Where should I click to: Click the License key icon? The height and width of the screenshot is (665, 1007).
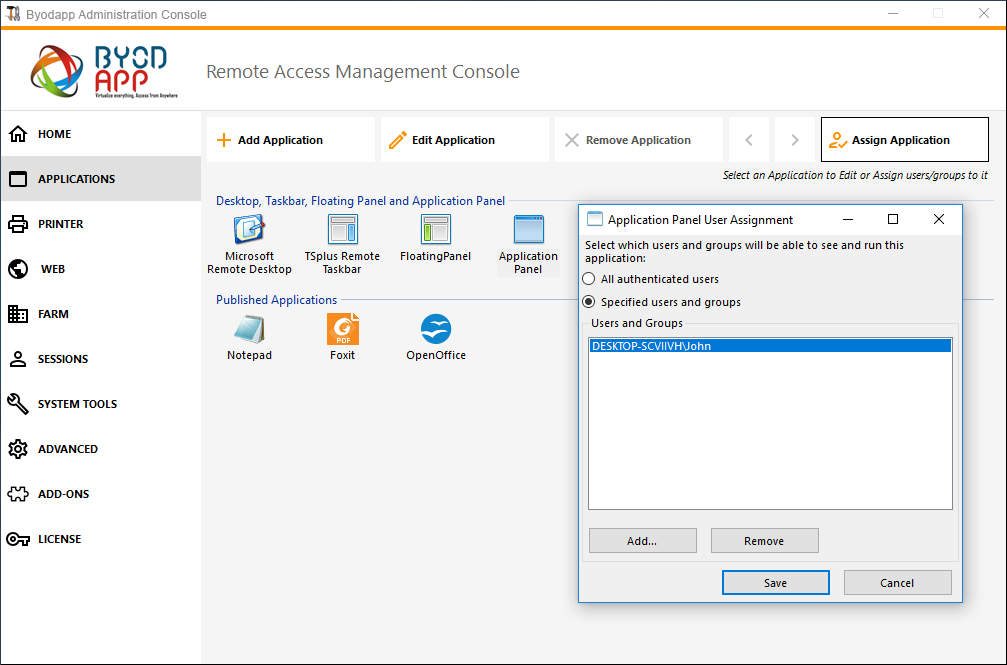pyautogui.click(x=18, y=538)
